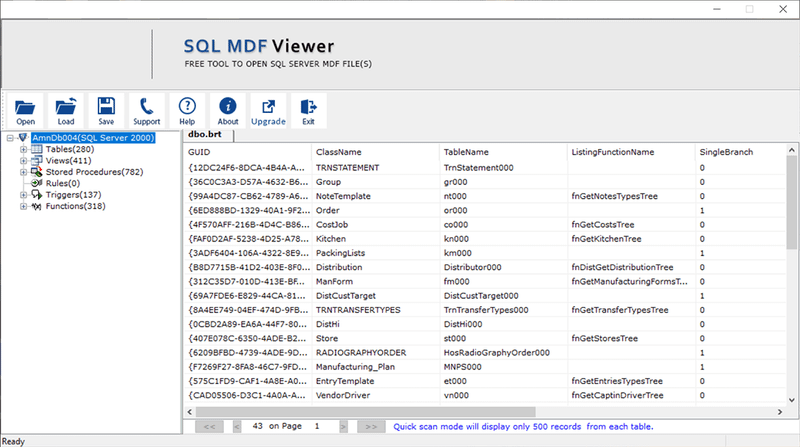The width and height of the screenshot is (800, 447).
Task: Click the ListingFunctionName column header
Action: (x=631, y=152)
